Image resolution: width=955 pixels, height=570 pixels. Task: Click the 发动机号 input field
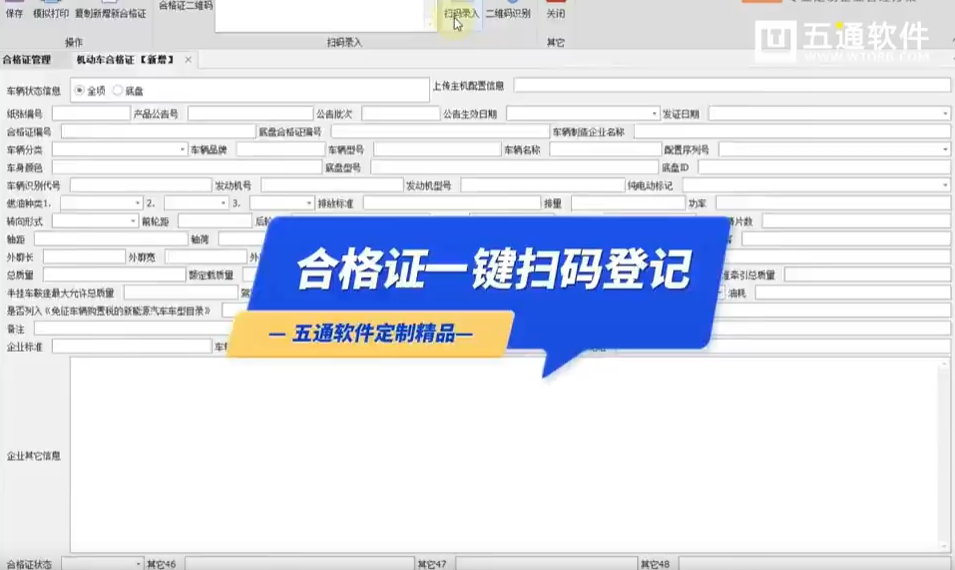(332, 185)
